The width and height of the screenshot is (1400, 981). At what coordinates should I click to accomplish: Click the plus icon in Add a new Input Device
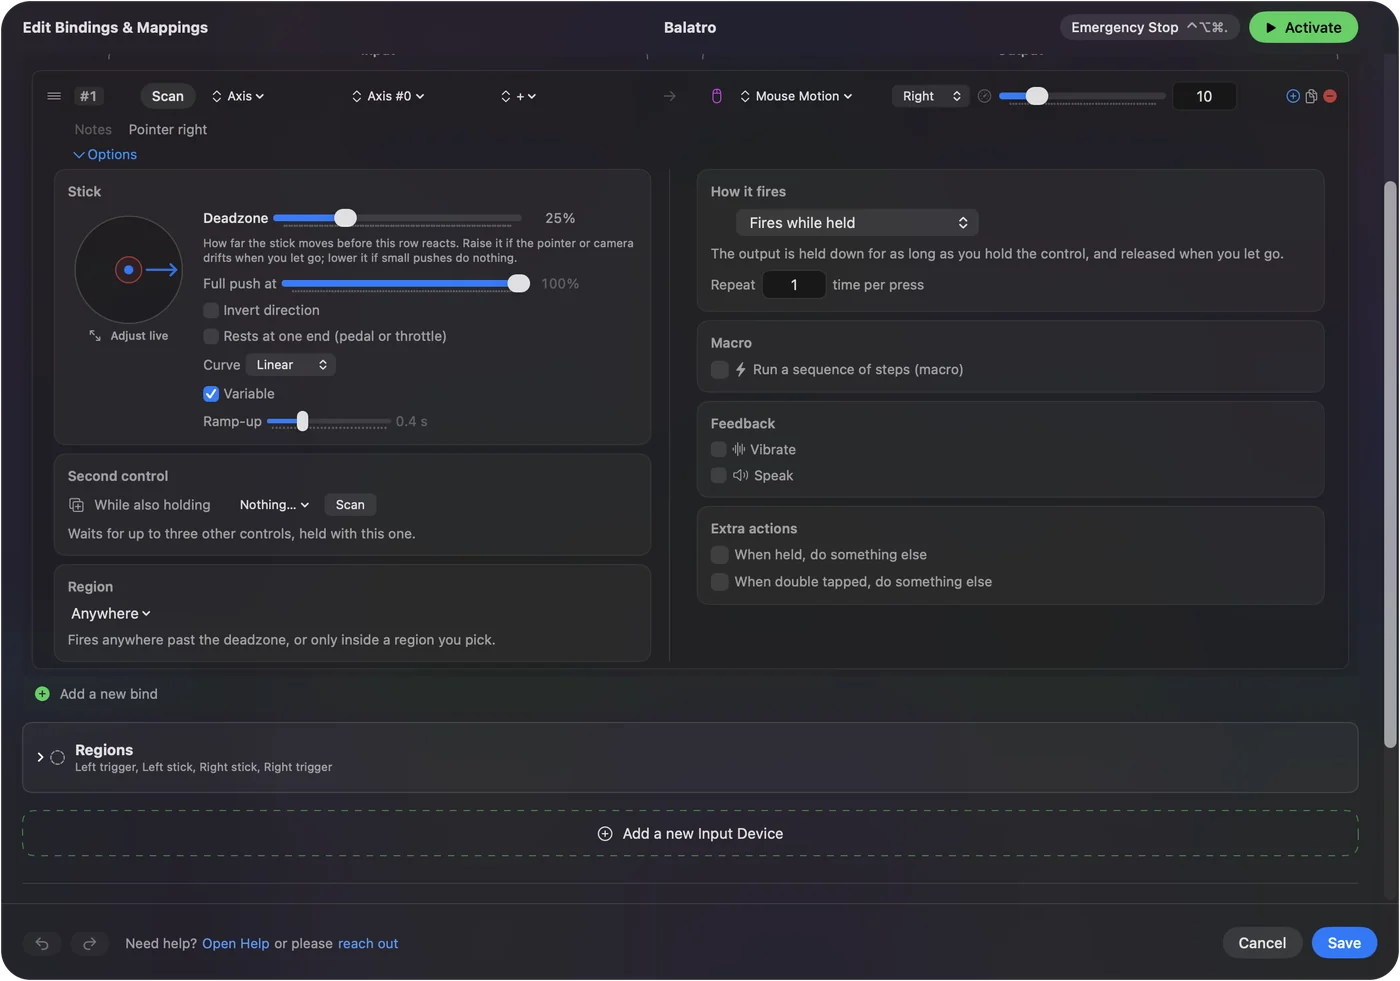pos(605,834)
